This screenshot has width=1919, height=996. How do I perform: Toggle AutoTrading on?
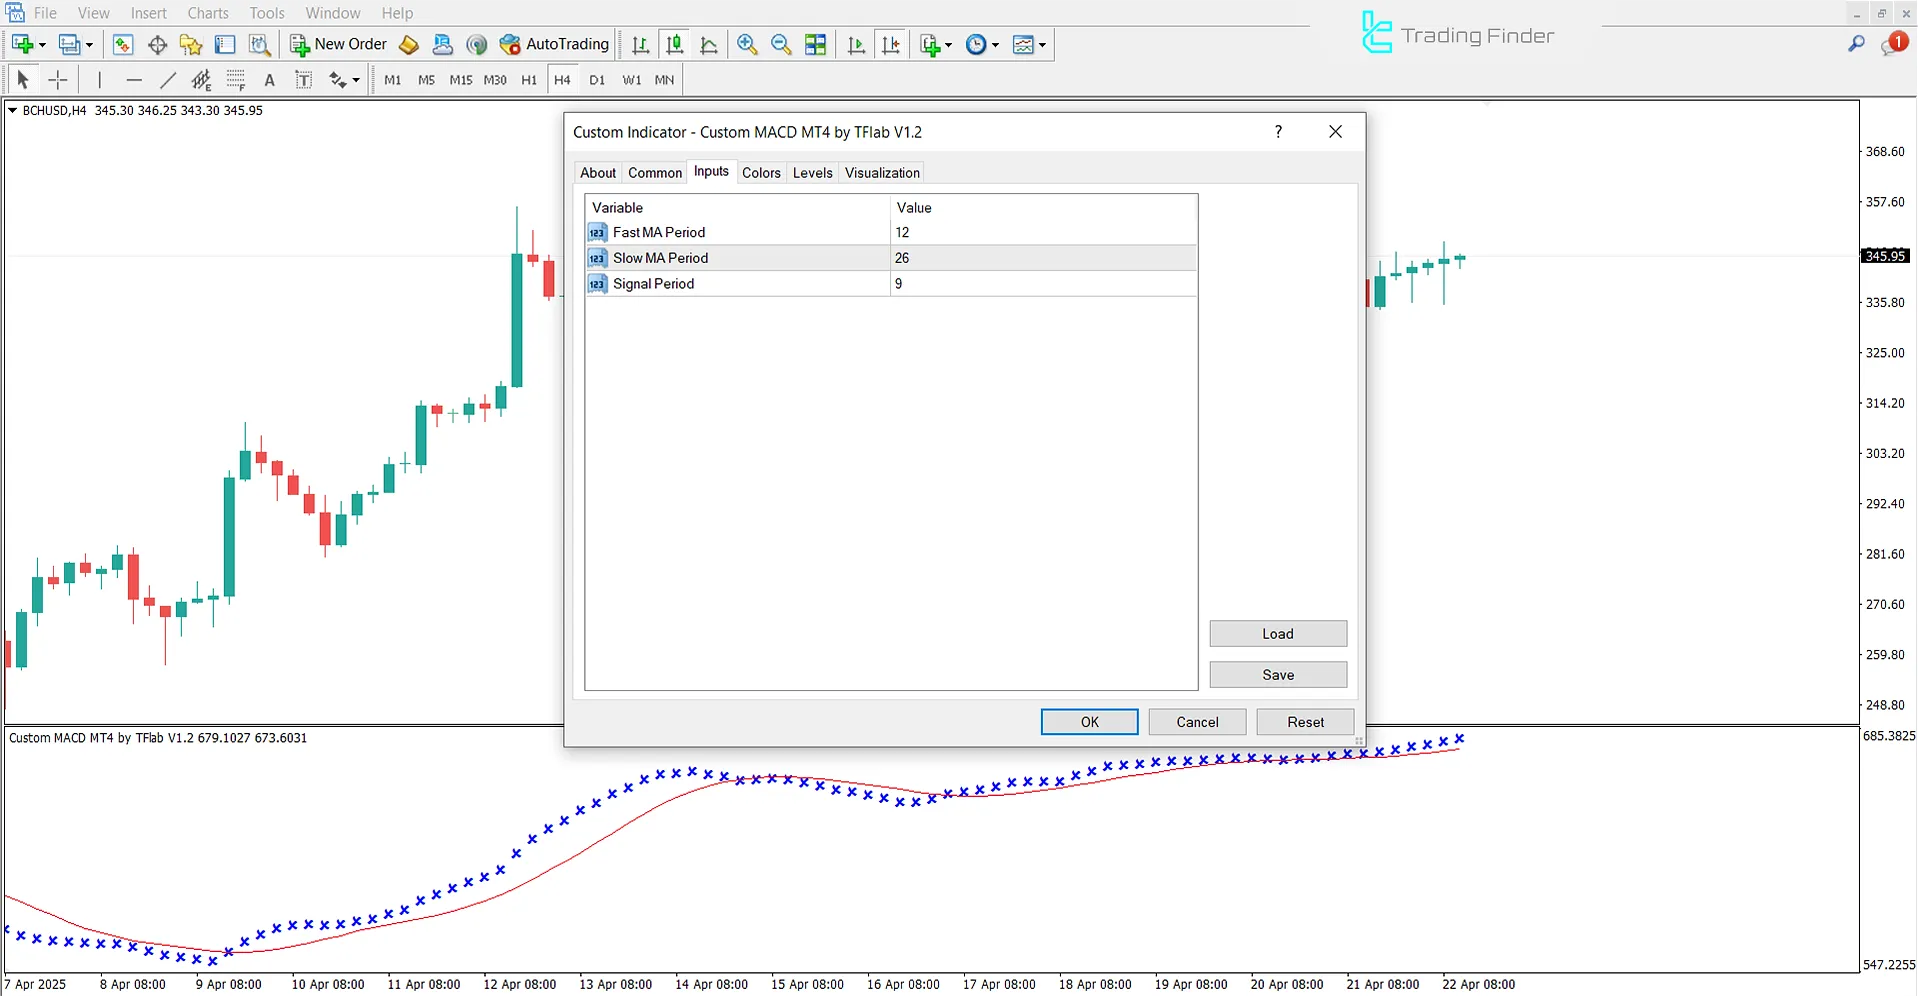(555, 44)
